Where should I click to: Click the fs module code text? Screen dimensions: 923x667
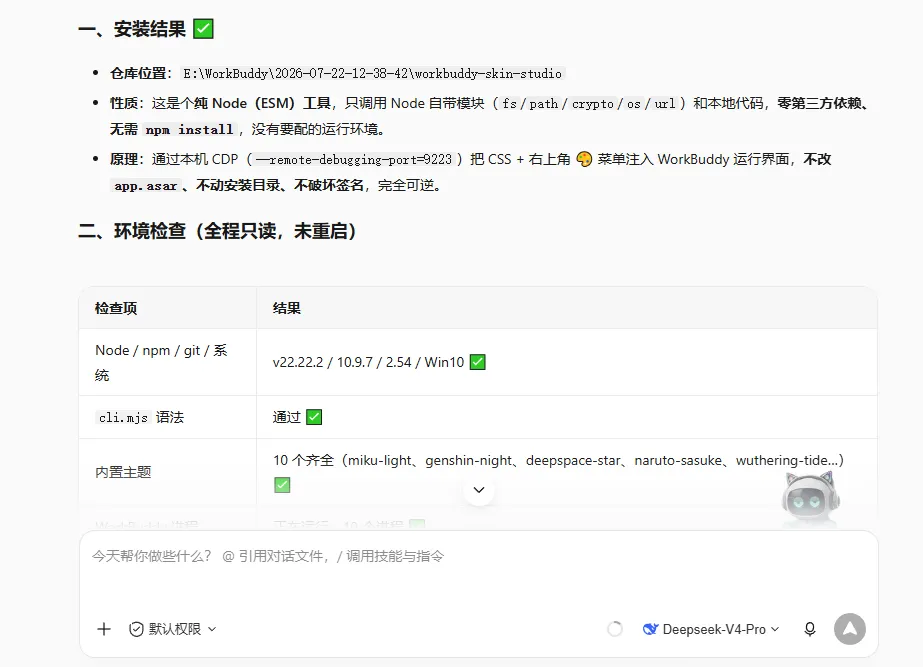coord(509,104)
